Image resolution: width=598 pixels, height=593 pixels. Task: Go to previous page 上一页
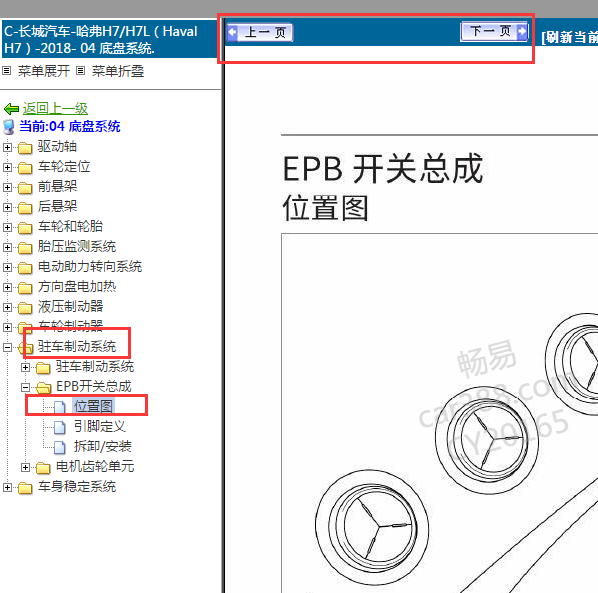coord(260,32)
